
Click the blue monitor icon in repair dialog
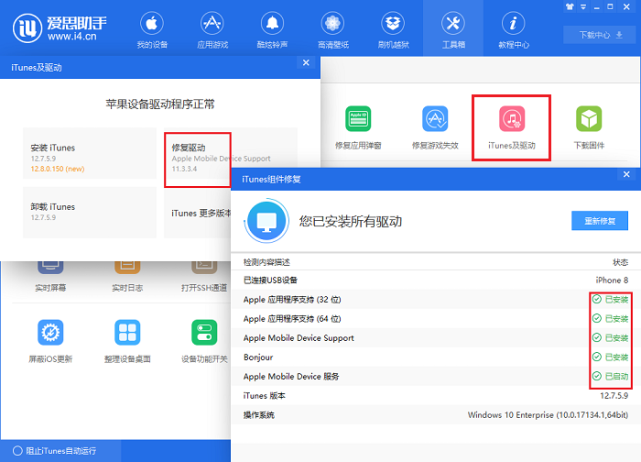pyautogui.click(x=267, y=221)
